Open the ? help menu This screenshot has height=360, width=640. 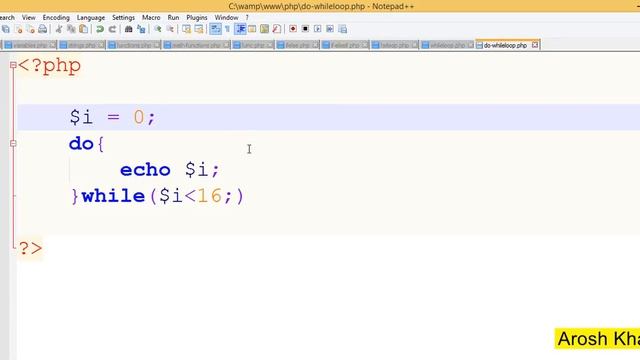(247, 18)
